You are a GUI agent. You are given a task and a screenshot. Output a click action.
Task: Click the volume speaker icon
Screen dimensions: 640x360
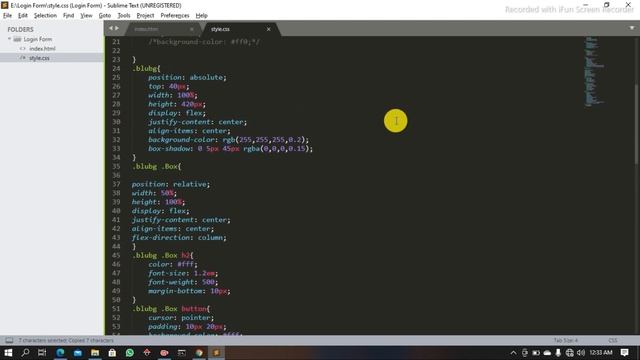point(581,353)
